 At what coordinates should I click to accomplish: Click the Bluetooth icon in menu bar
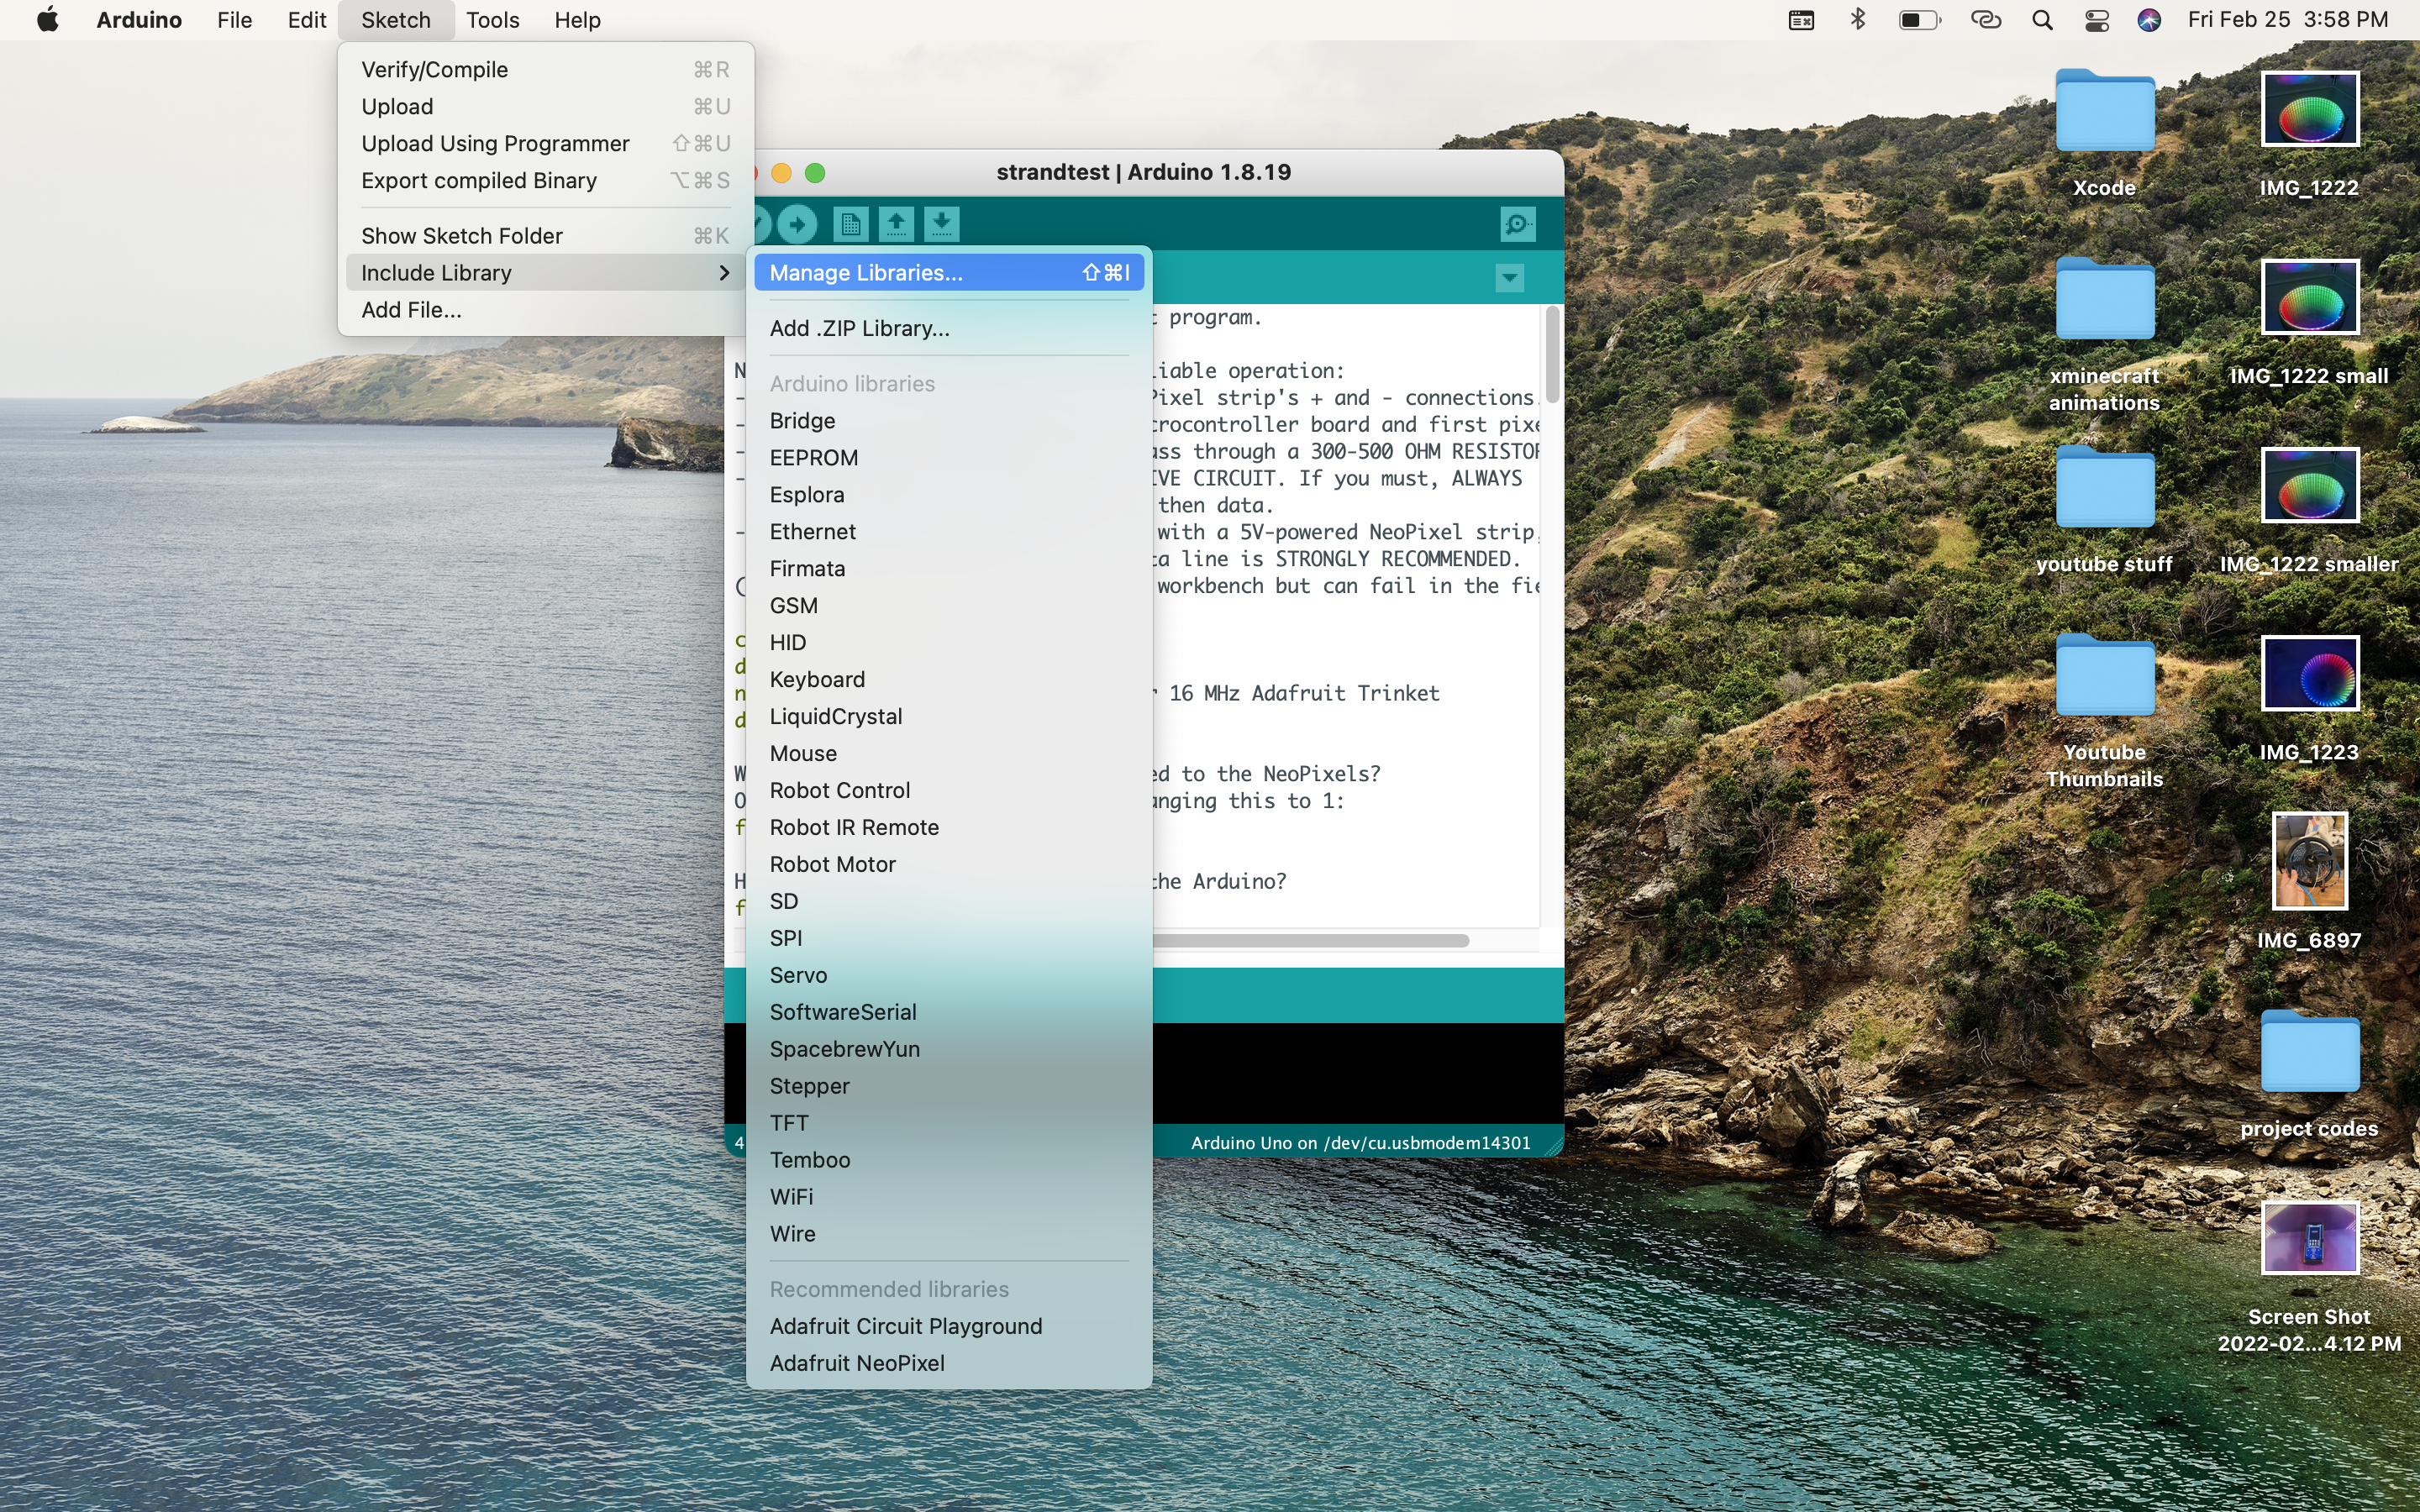point(1857,20)
